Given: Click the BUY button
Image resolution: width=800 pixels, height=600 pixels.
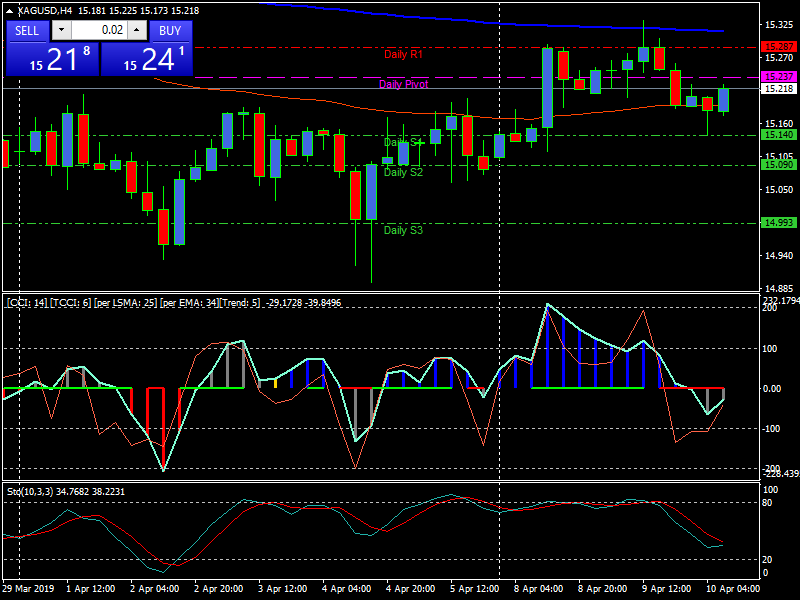Looking at the screenshot, I should [170, 30].
